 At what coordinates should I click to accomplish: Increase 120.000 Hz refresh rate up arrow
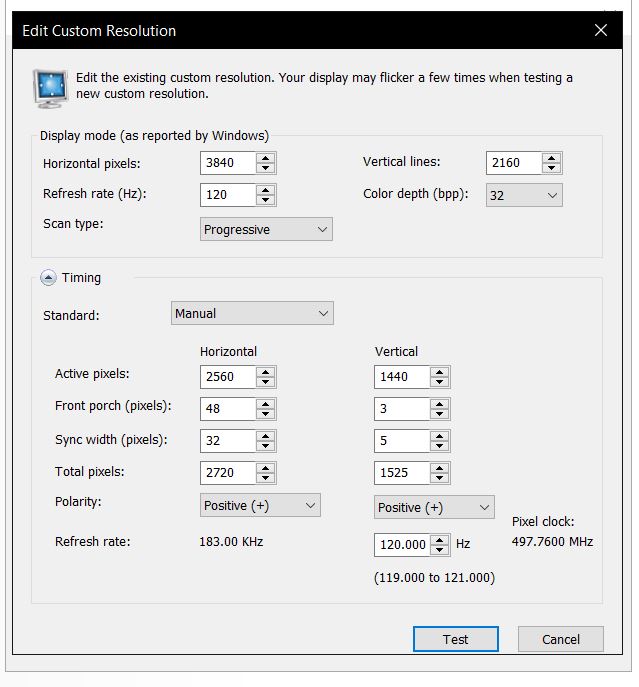[440, 540]
